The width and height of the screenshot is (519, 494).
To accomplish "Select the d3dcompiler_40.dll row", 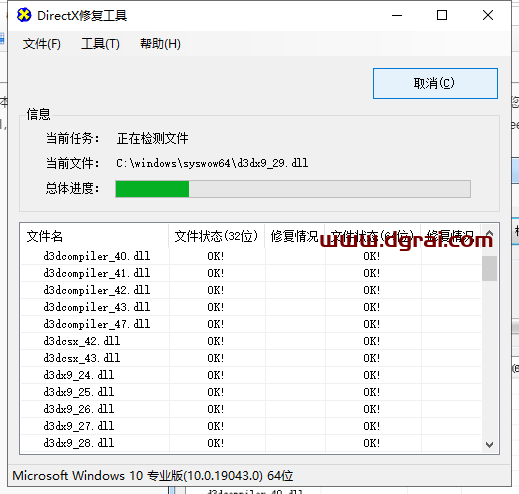I will point(251,256).
